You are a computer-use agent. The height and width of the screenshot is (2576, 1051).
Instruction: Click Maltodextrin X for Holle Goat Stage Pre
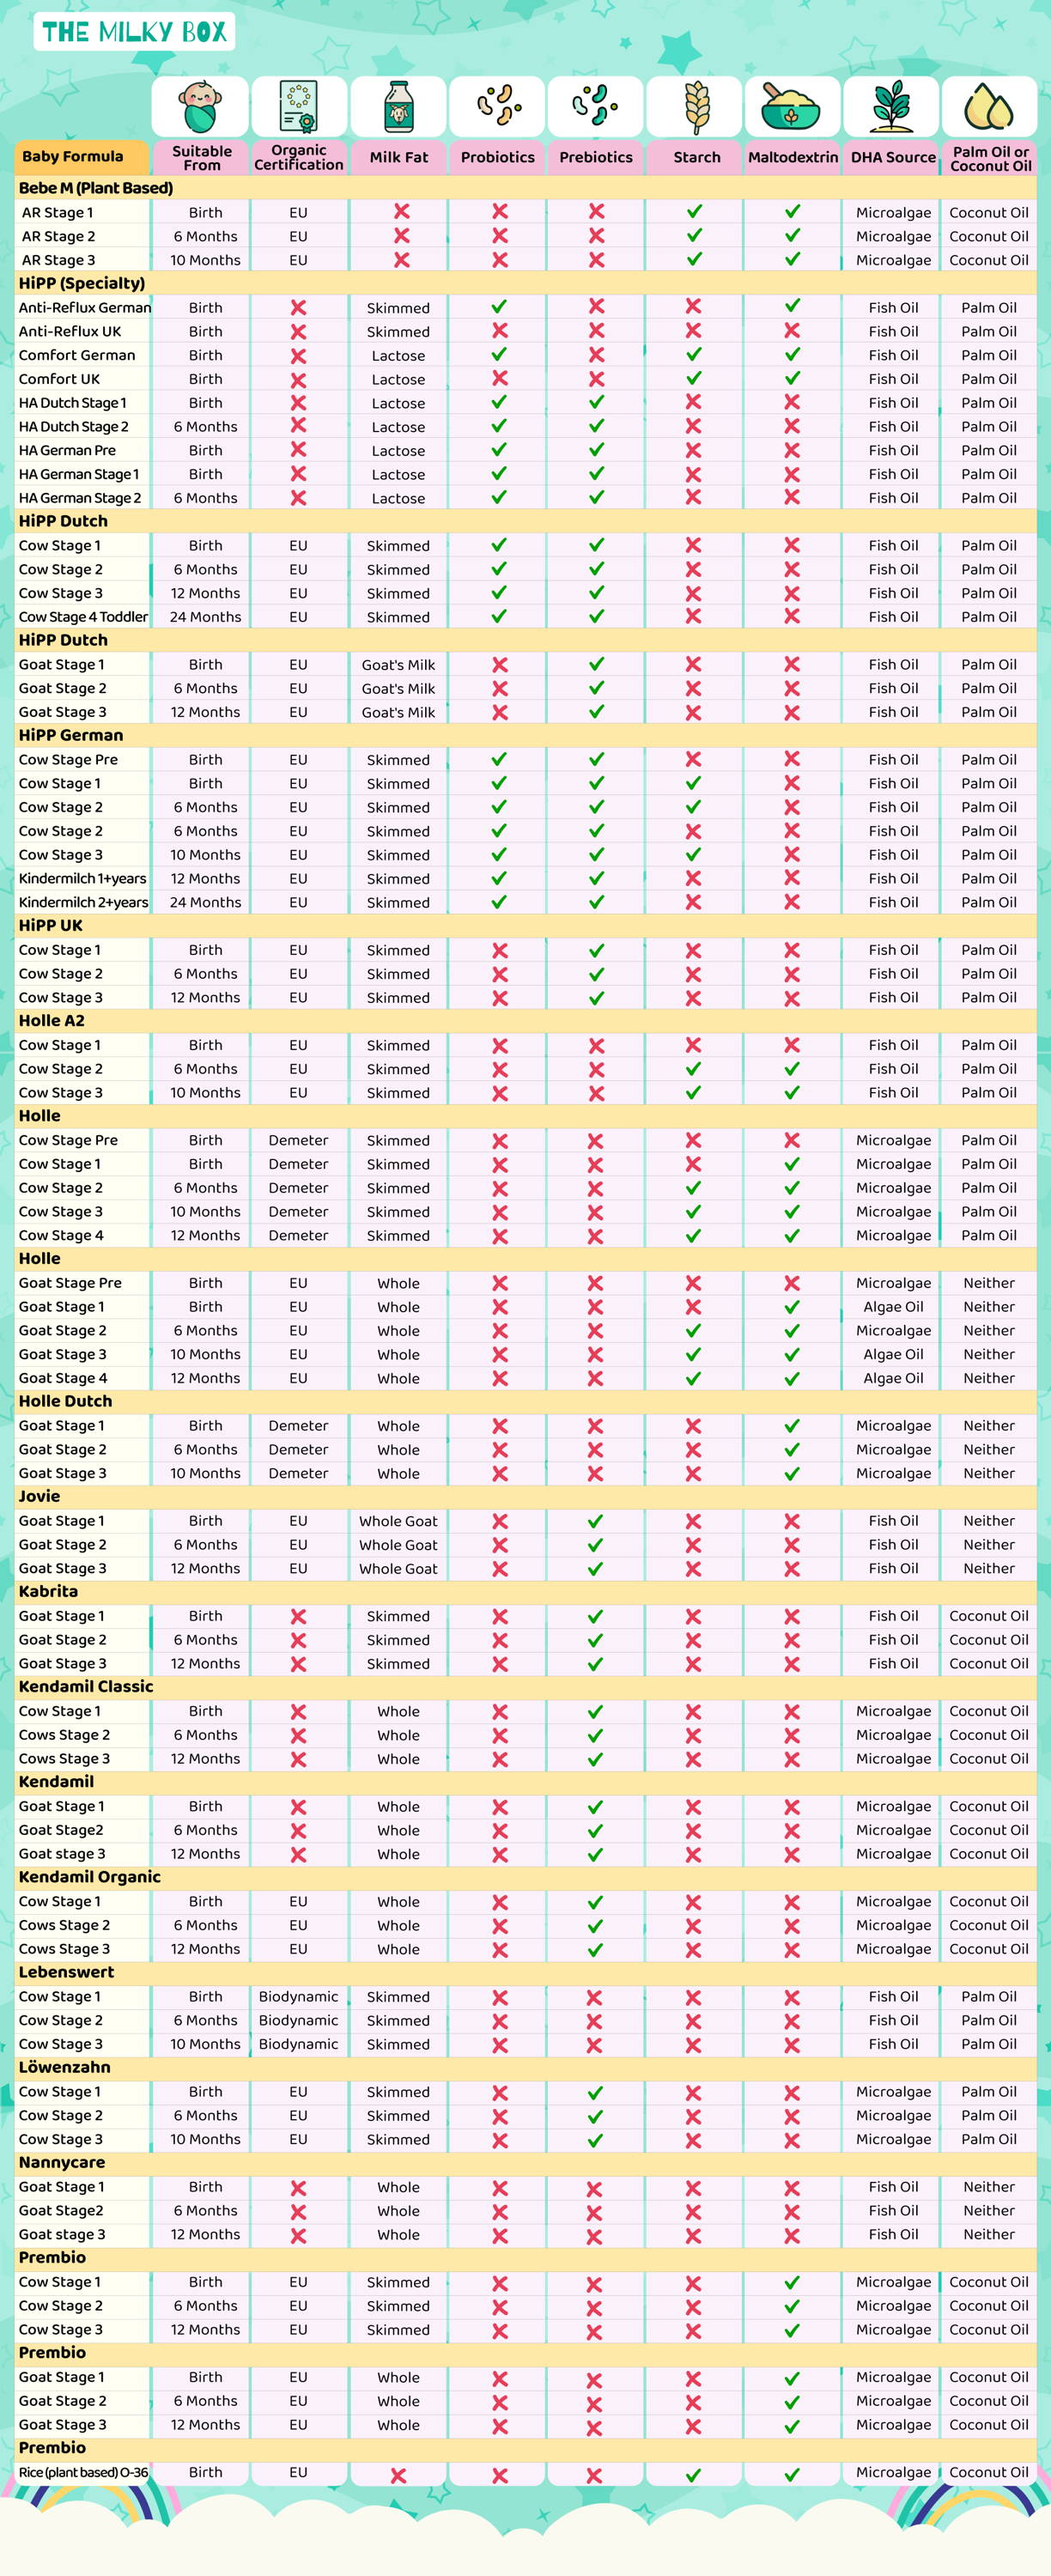point(792,1283)
